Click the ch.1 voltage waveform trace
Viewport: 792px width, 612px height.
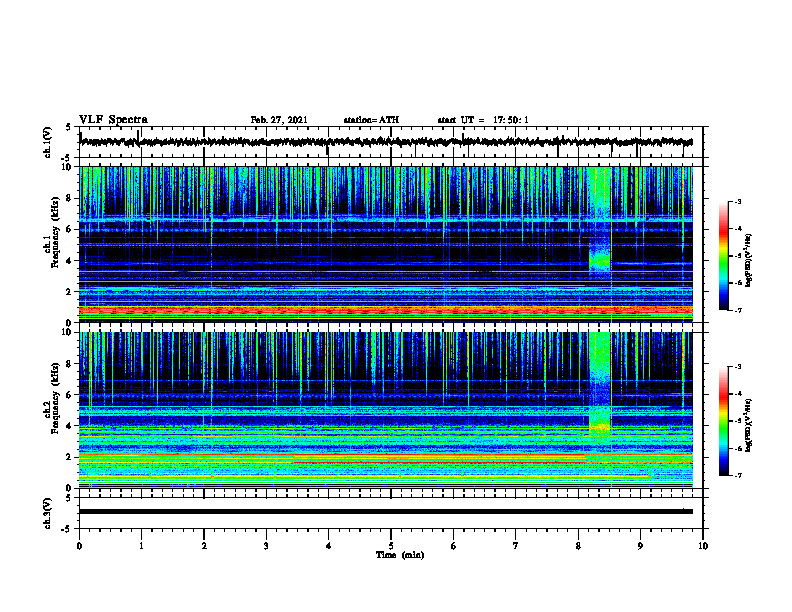click(386, 142)
